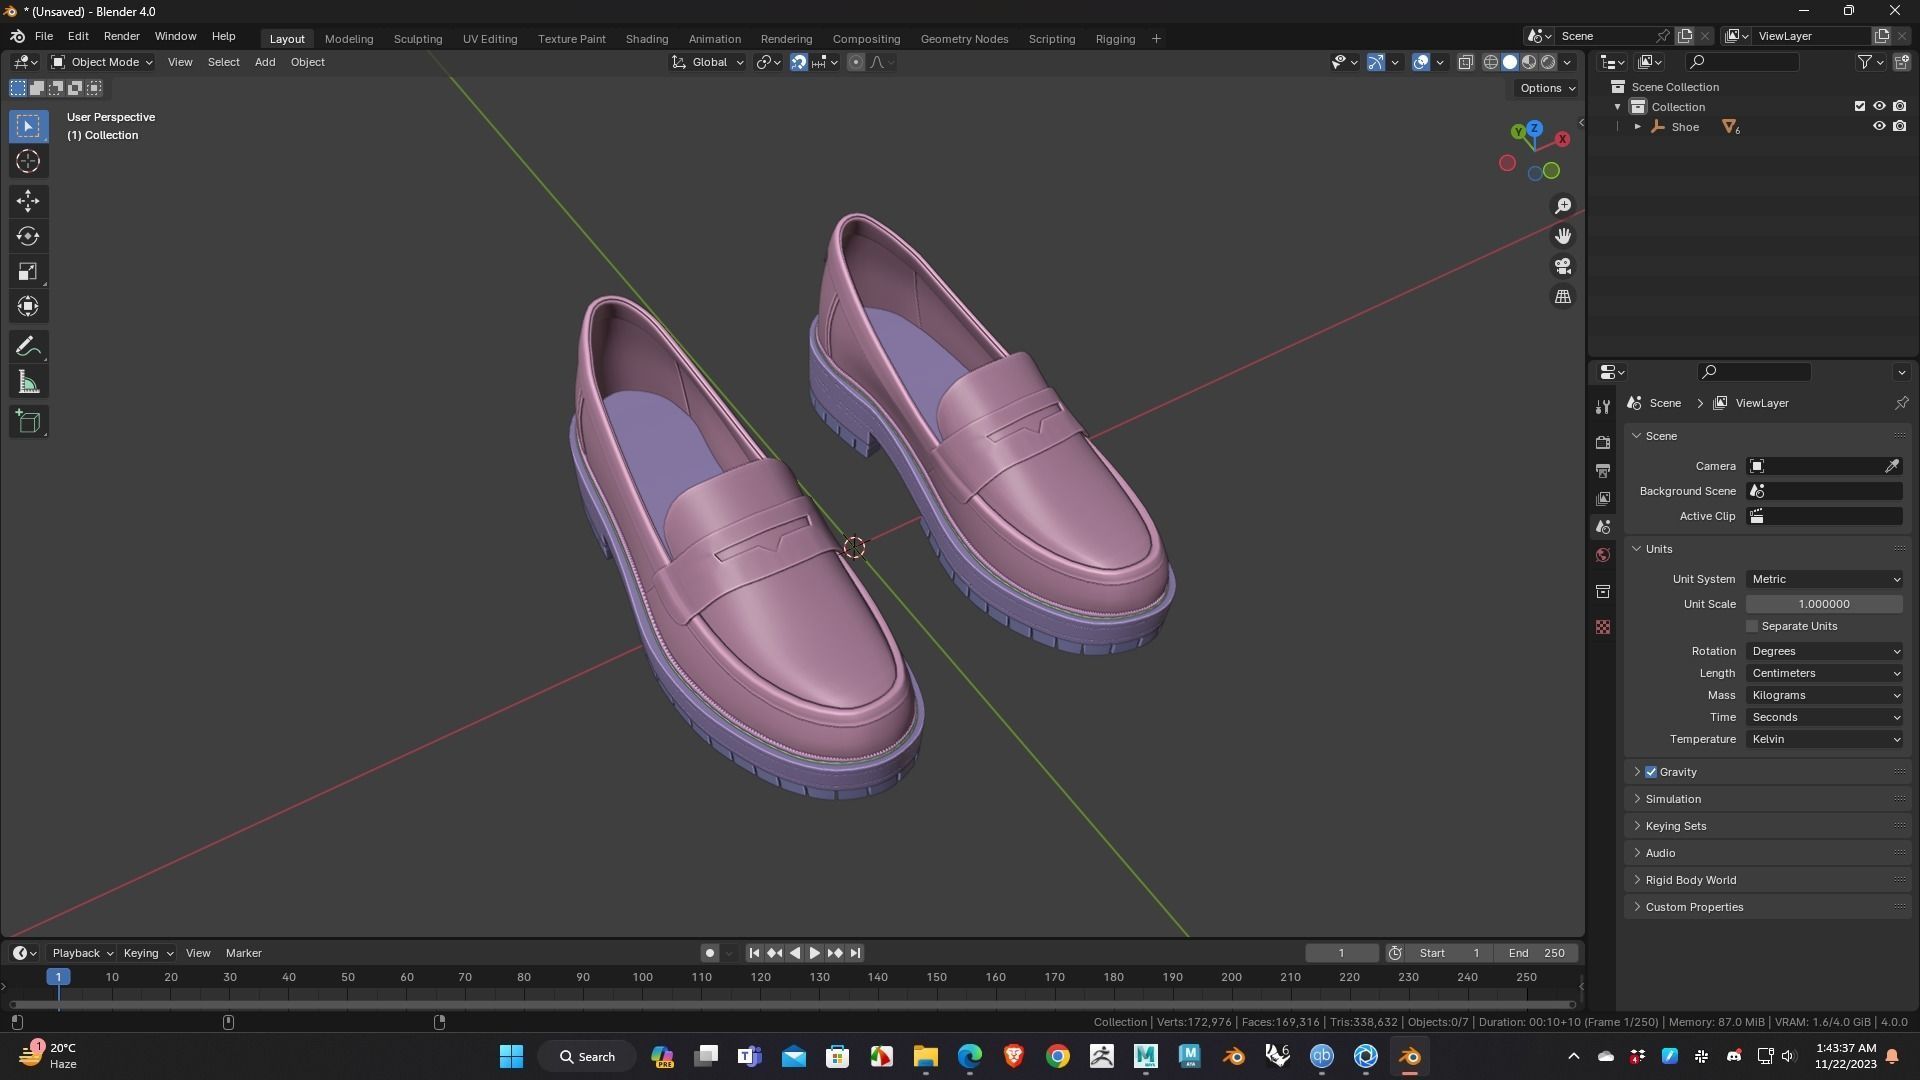Switch to wireframe viewport shading
Image resolution: width=1920 pixels, height=1080 pixels.
tap(1490, 62)
